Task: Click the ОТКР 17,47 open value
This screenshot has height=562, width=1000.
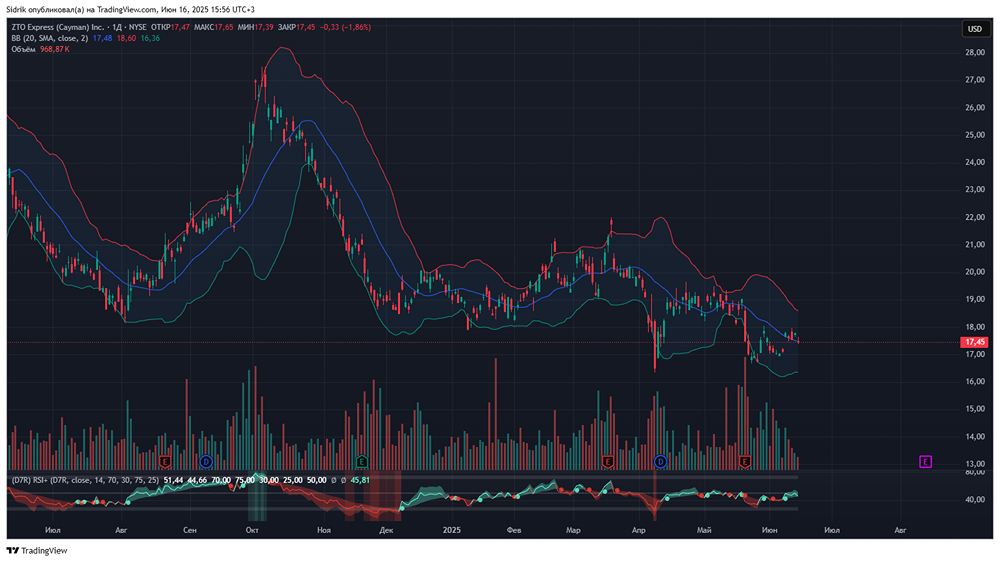Action: 170,27
